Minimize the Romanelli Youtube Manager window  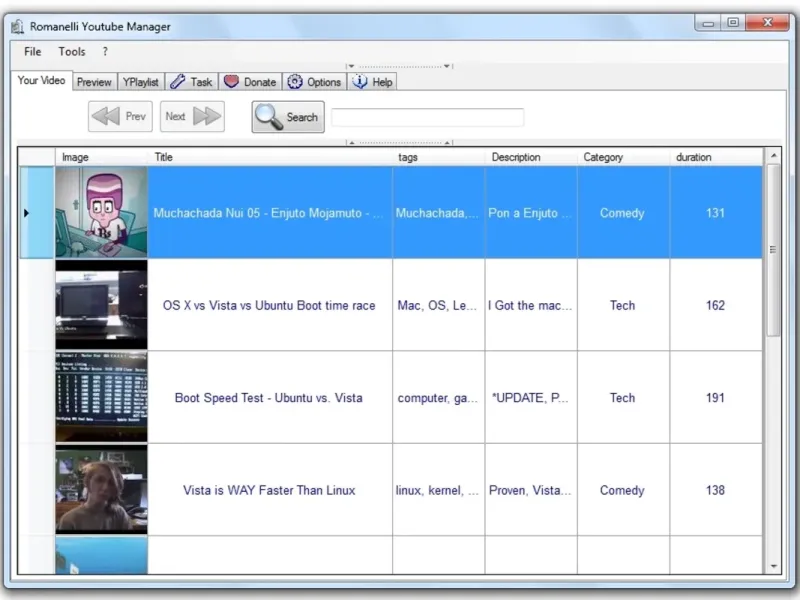coord(708,23)
